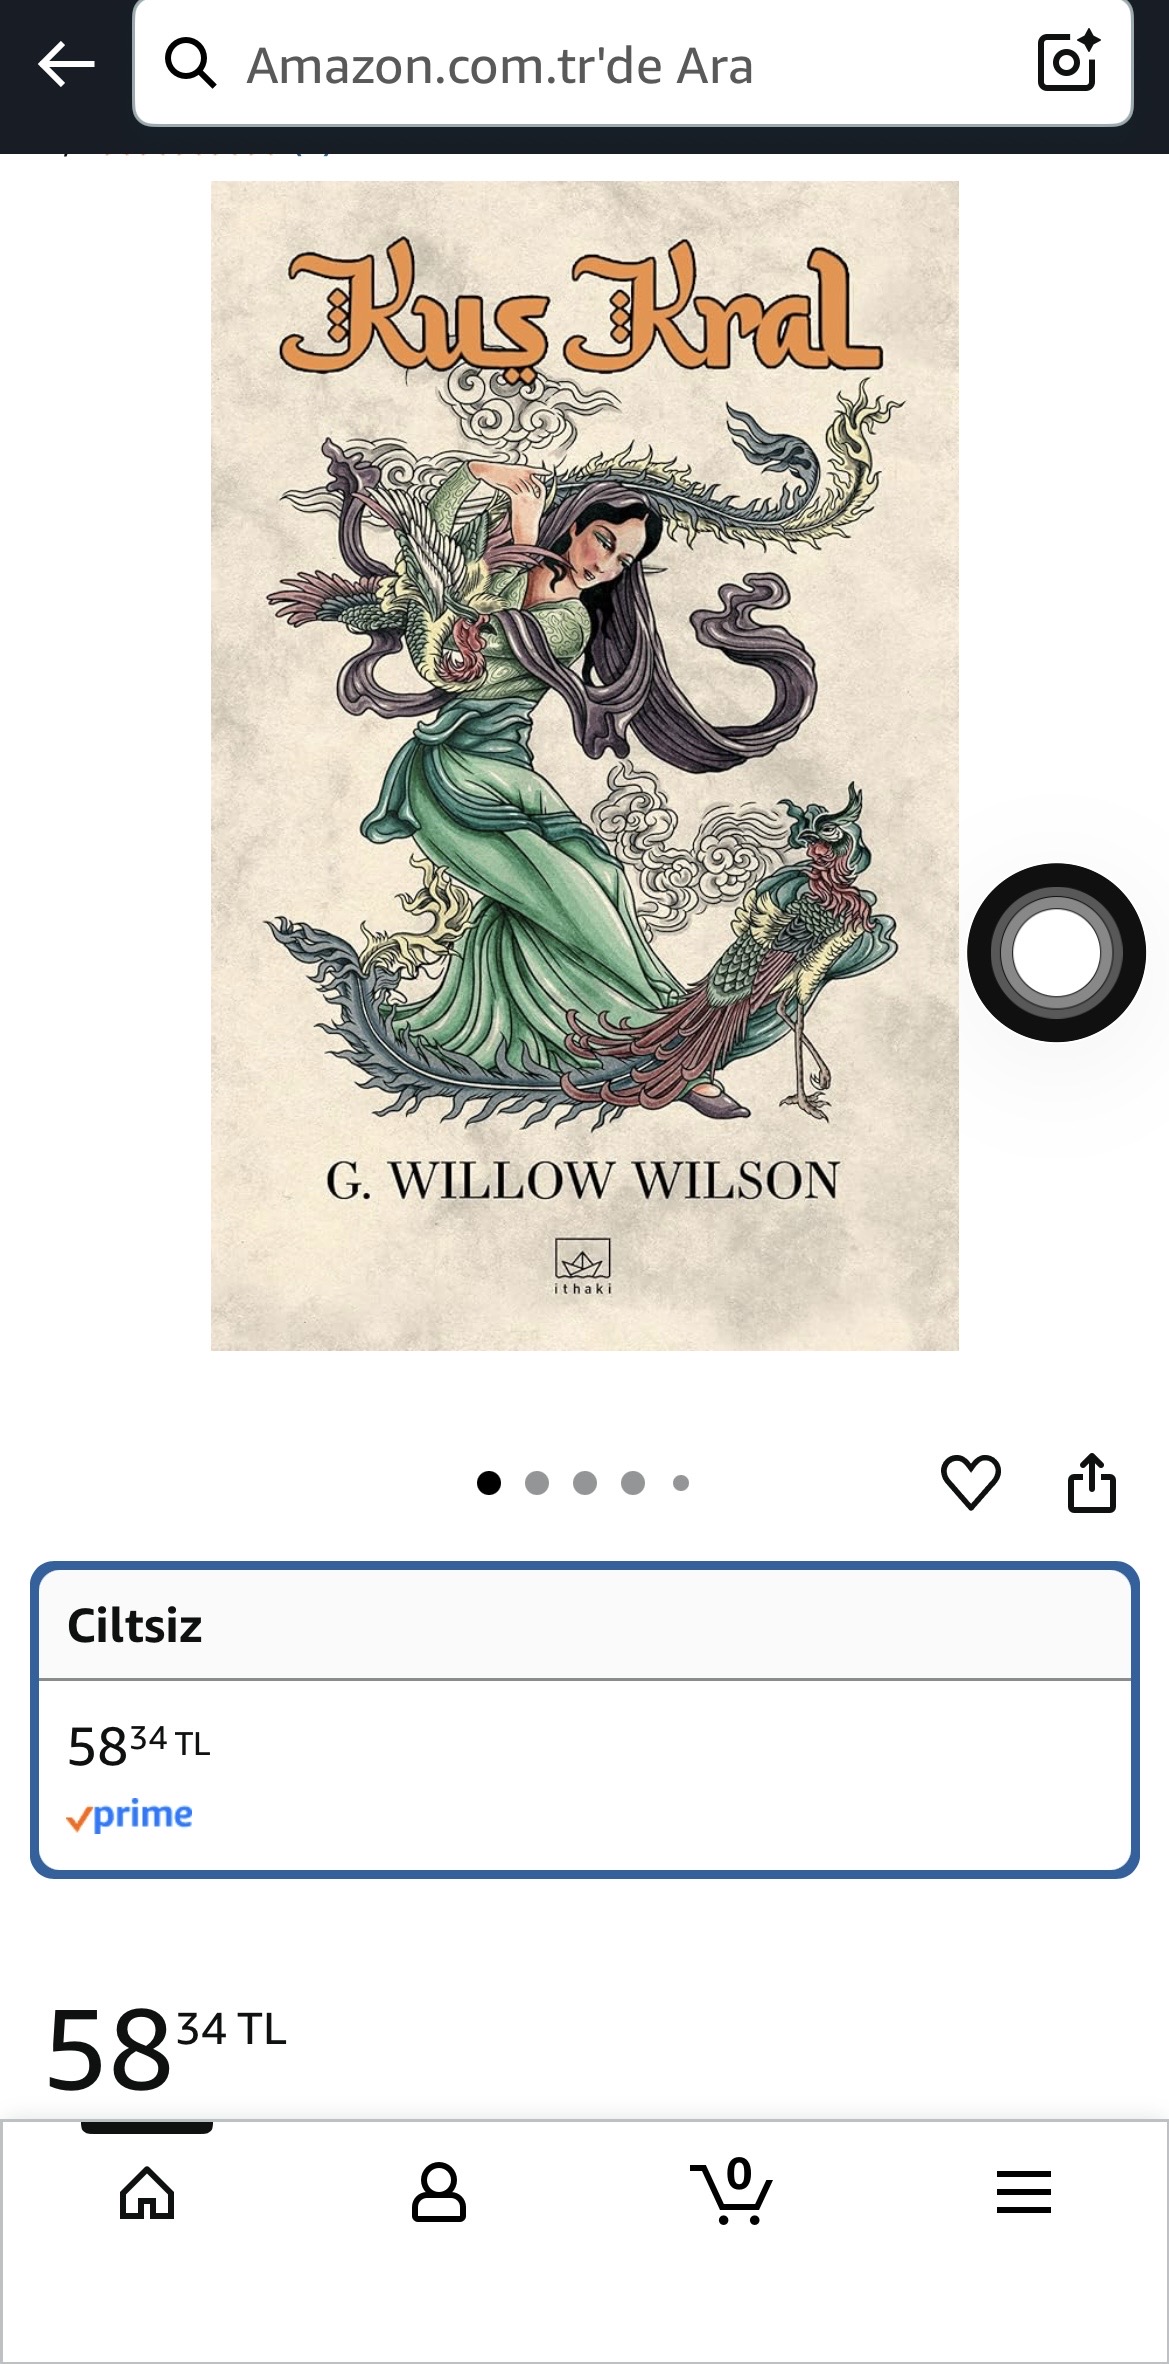Add Kuş Kral to wishlist heart
The height and width of the screenshot is (2364, 1169).
click(970, 1482)
